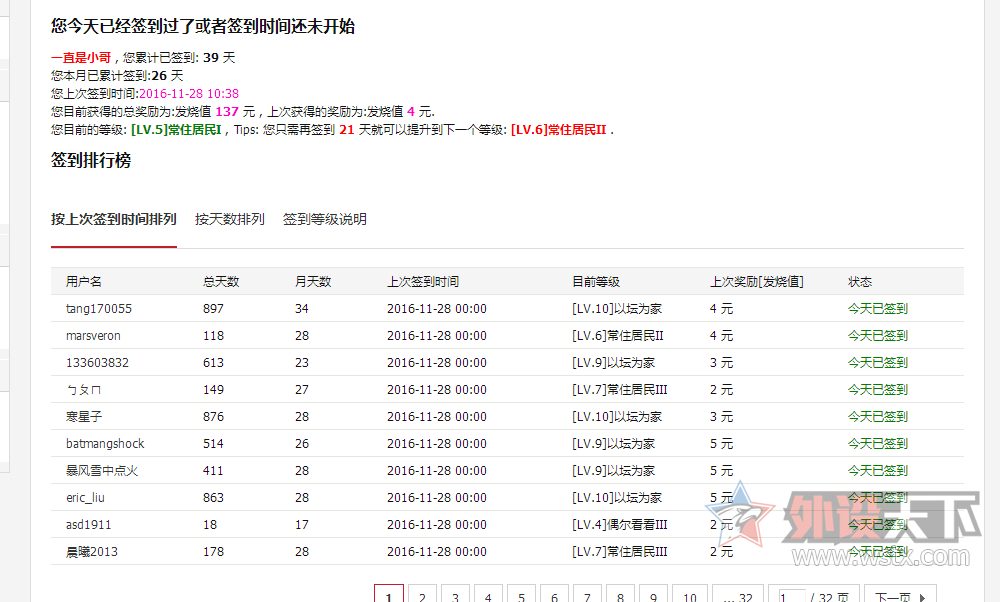
Task: Click on user eric_liu
Action: tap(85, 498)
